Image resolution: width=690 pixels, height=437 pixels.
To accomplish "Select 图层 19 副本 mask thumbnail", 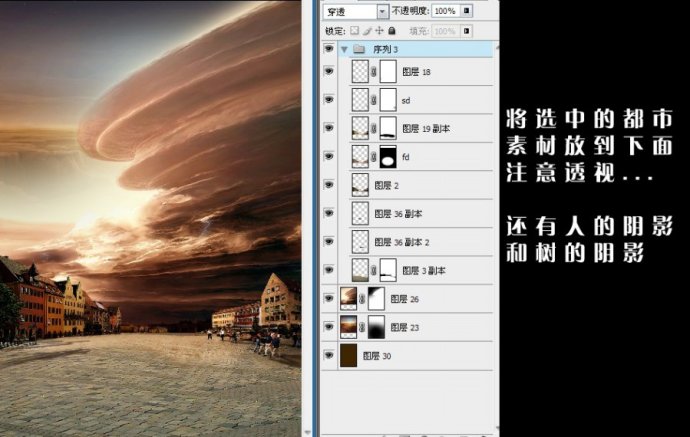I will (388, 128).
